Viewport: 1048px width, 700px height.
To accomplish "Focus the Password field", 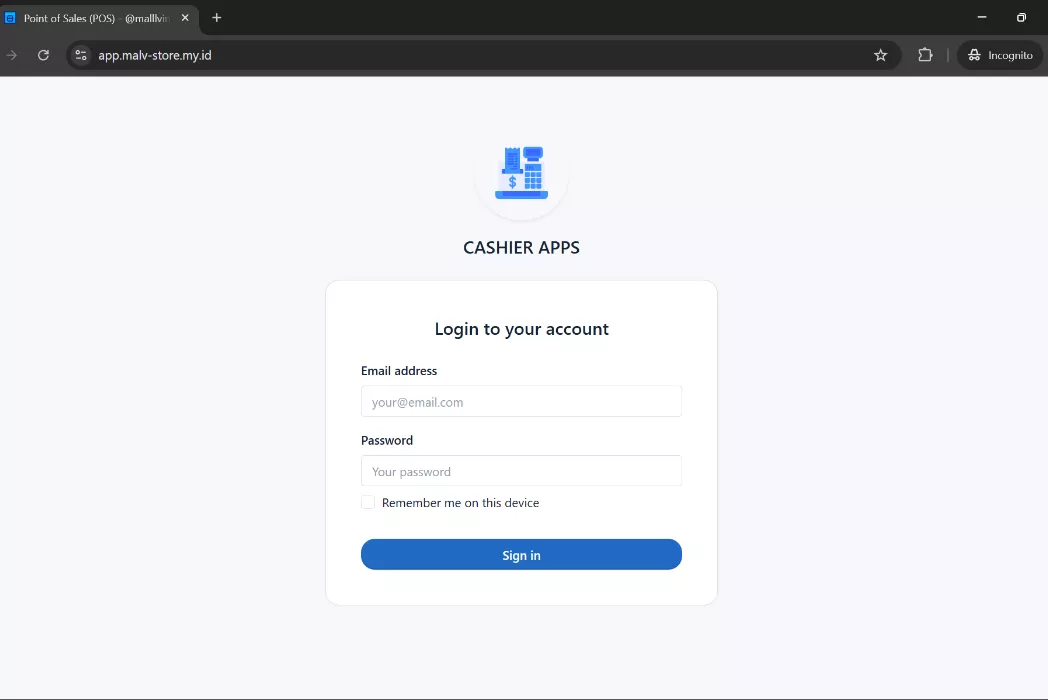I will point(521,471).
